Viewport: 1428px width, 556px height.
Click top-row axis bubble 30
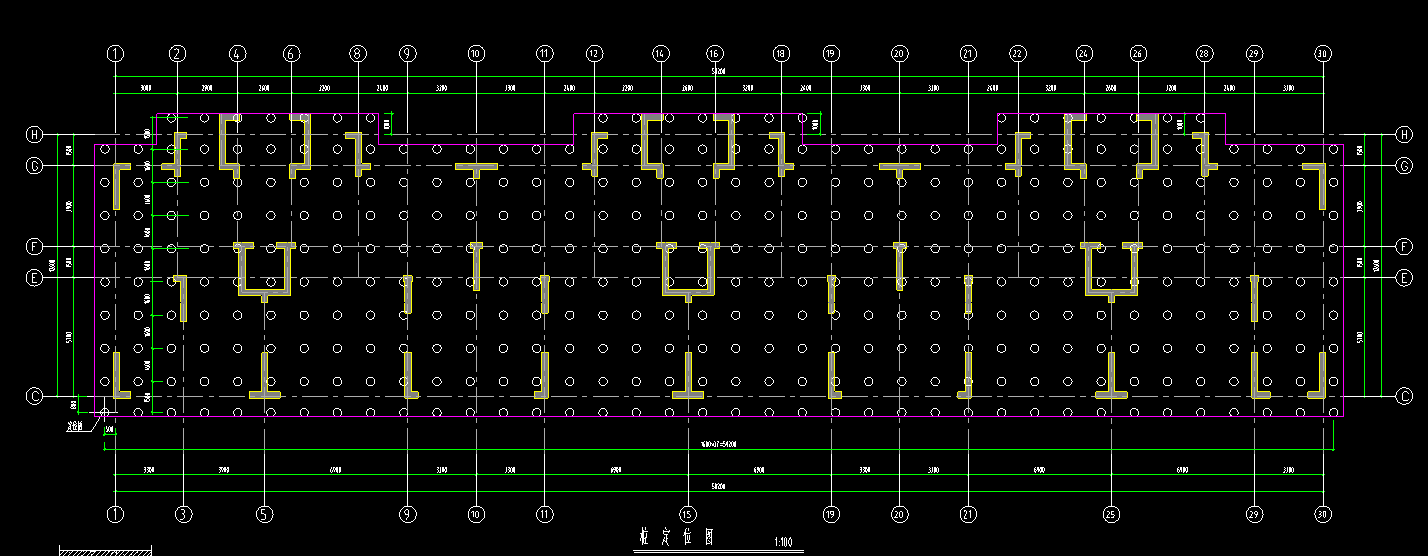[1323, 53]
